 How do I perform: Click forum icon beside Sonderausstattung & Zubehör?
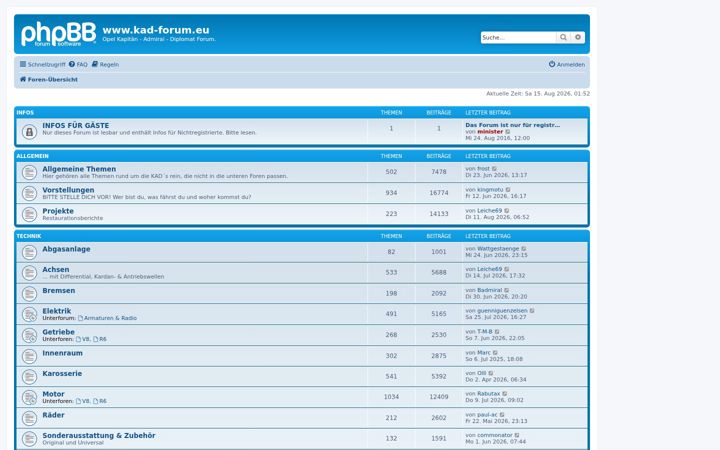tap(29, 439)
